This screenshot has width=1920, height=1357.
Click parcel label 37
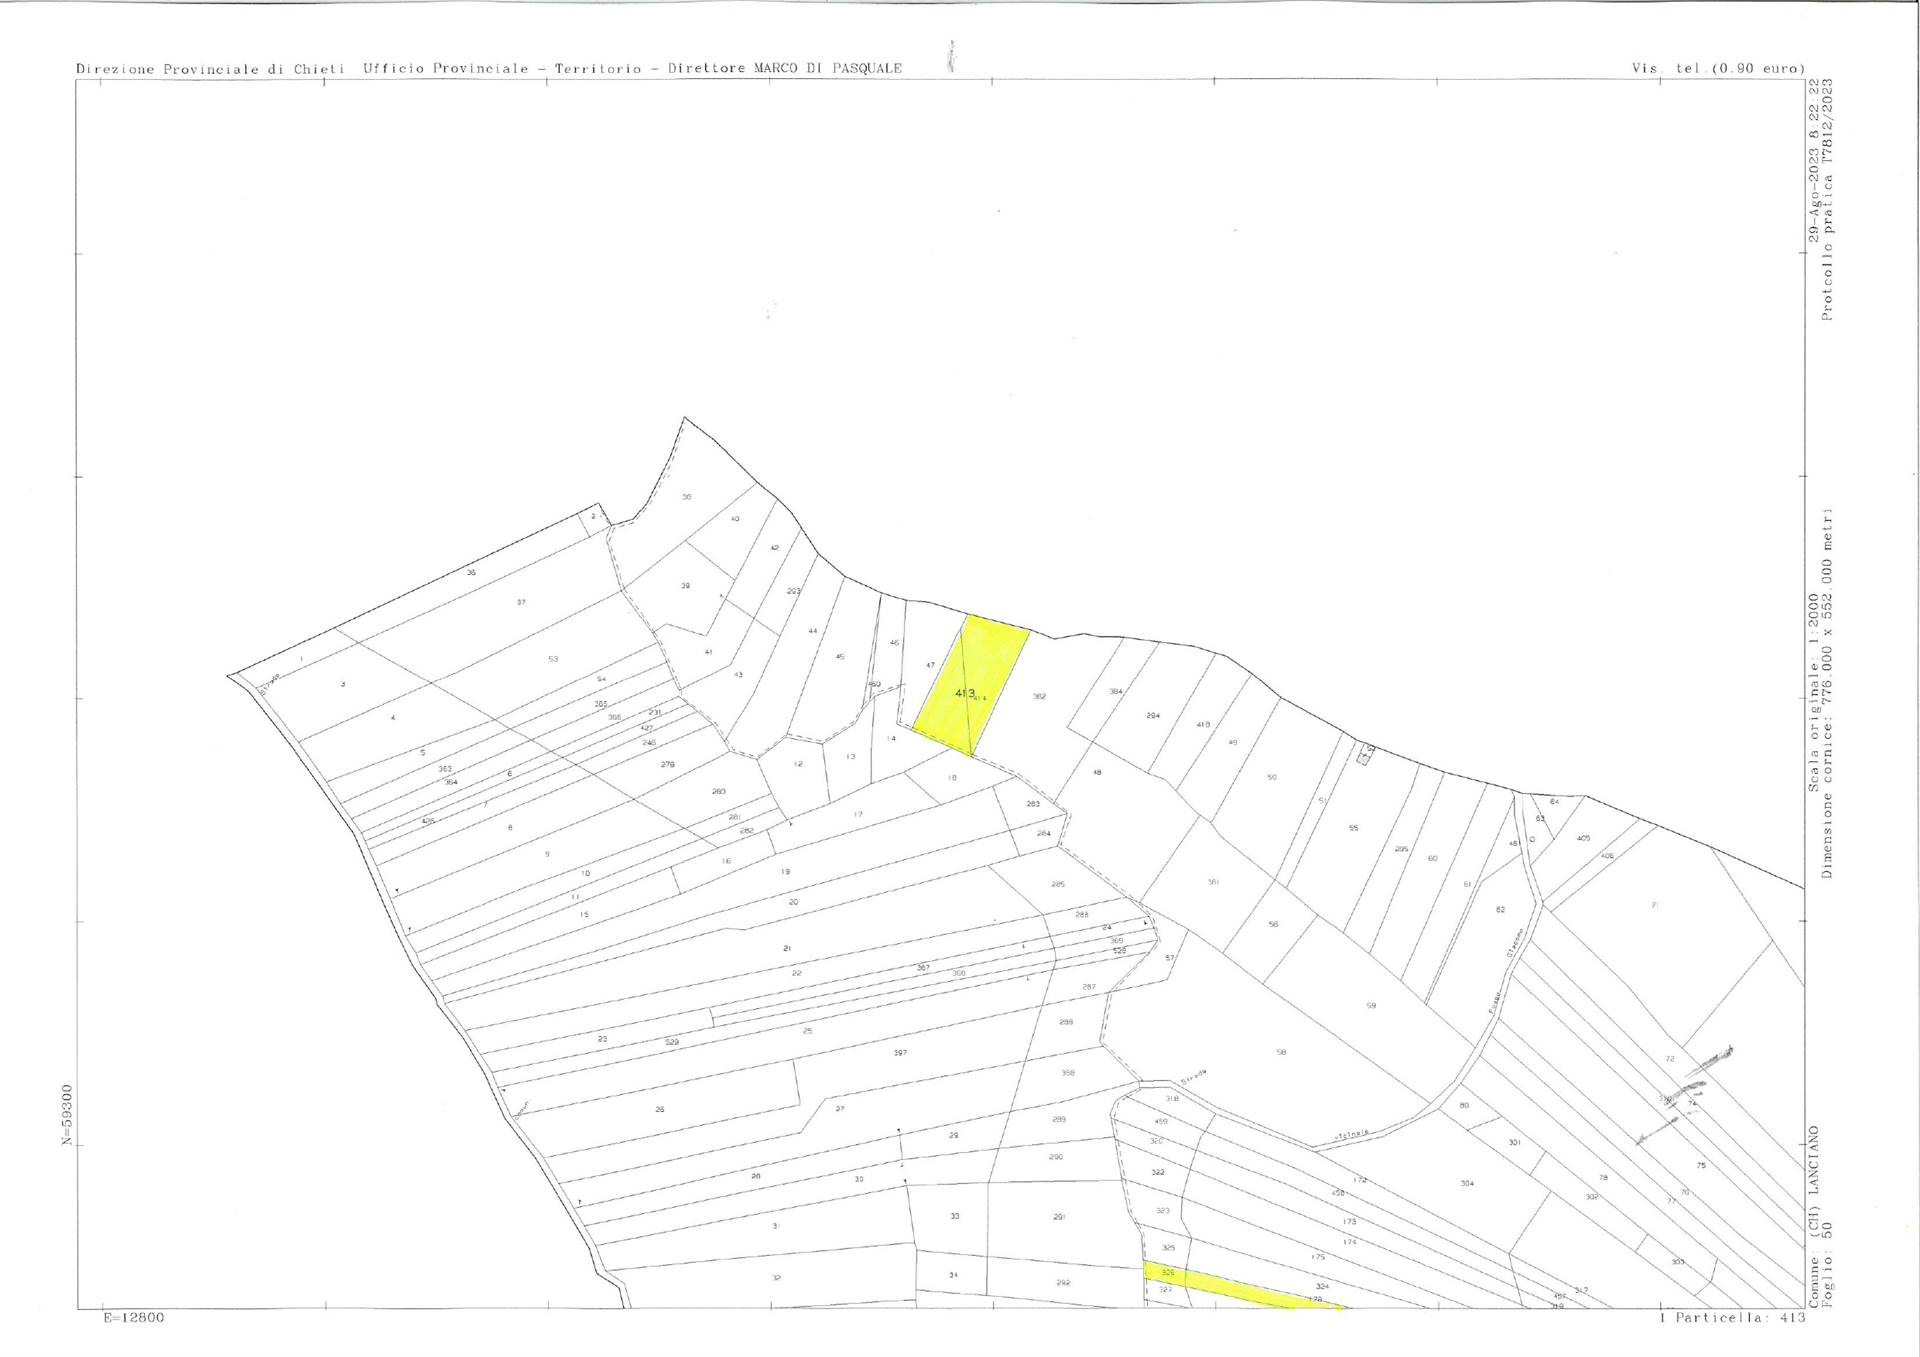point(521,602)
